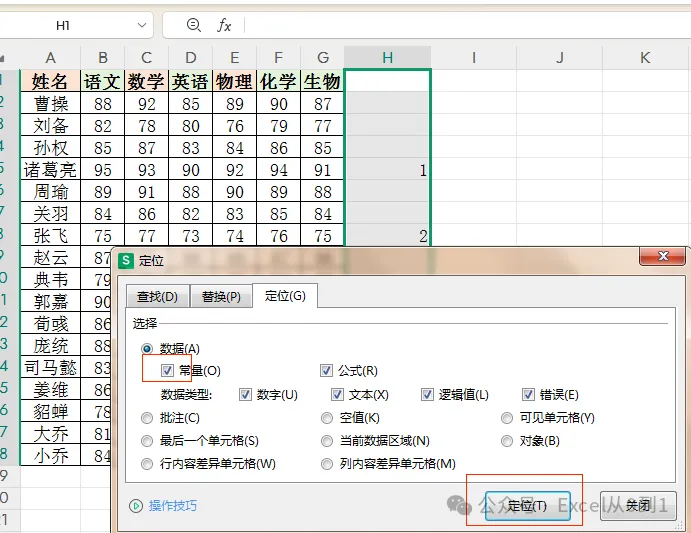Click the cell containing 孙权
Image resolution: width=691 pixels, height=533 pixels.
(50, 148)
